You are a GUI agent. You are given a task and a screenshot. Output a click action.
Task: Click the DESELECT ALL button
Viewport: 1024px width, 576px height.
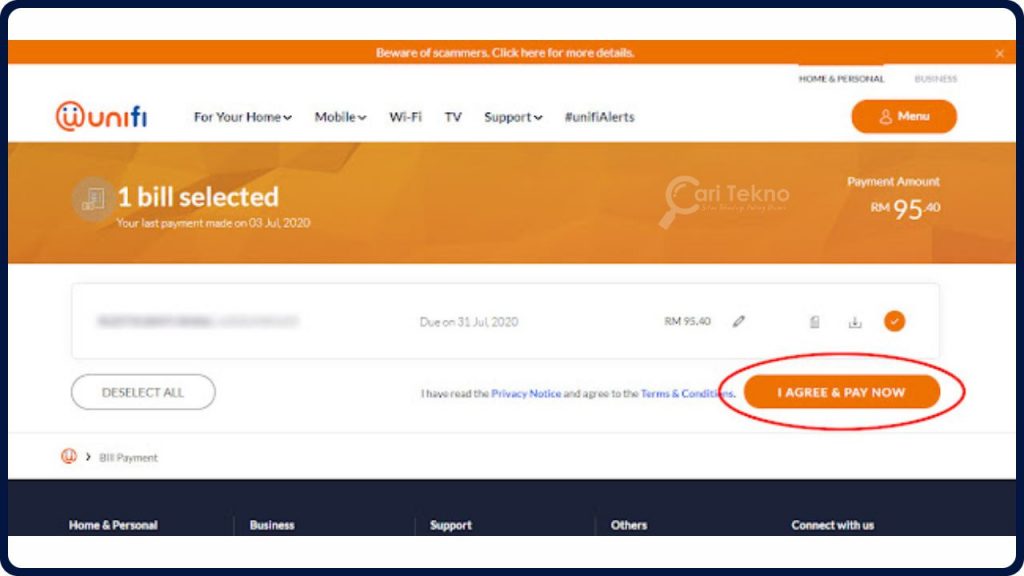[143, 392]
